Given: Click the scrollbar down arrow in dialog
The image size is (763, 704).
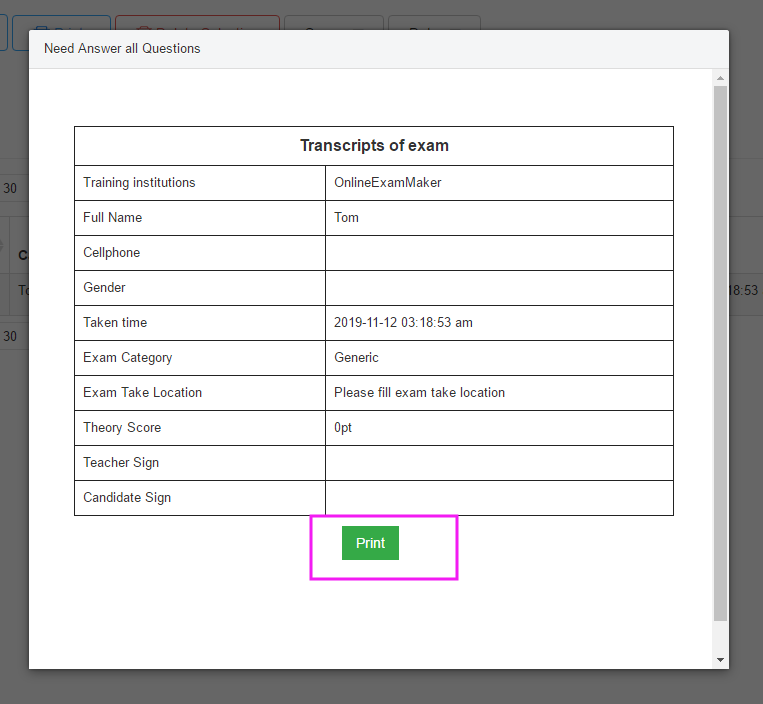Looking at the screenshot, I should coord(720,660).
